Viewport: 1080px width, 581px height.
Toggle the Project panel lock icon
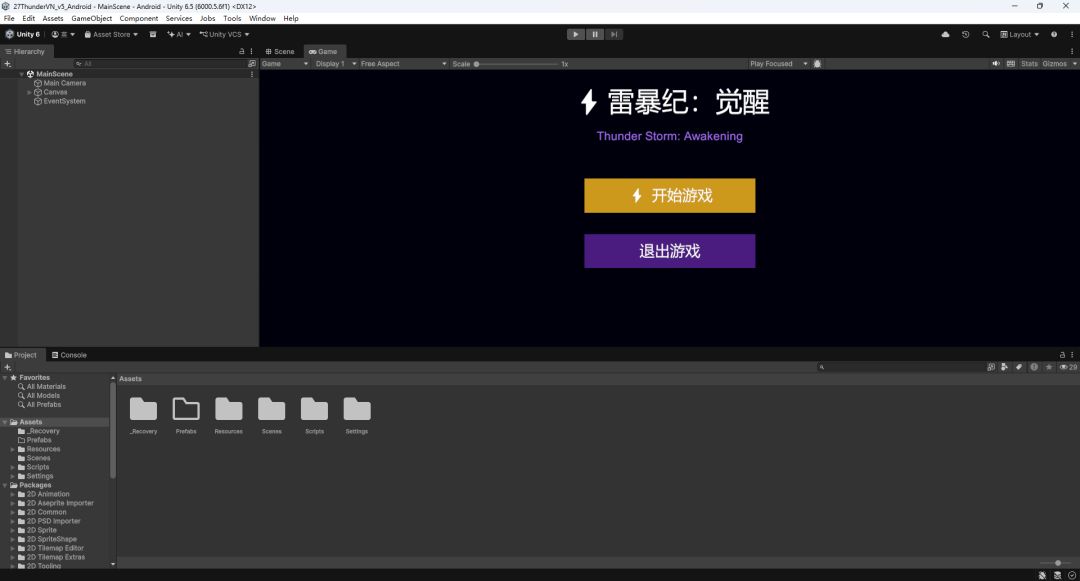[x=1062, y=355]
